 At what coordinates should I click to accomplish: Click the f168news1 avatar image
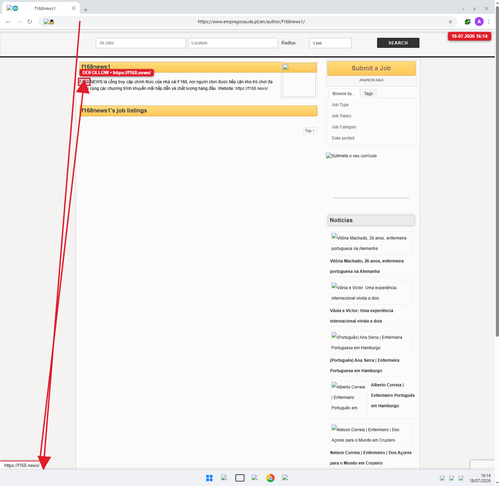point(299,80)
